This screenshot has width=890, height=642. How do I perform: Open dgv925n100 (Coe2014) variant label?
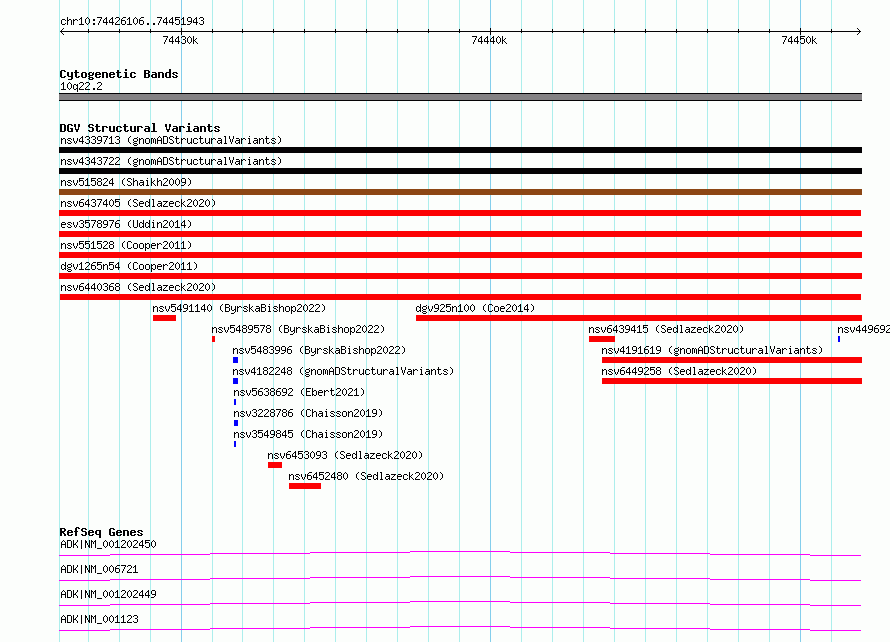(x=475, y=308)
